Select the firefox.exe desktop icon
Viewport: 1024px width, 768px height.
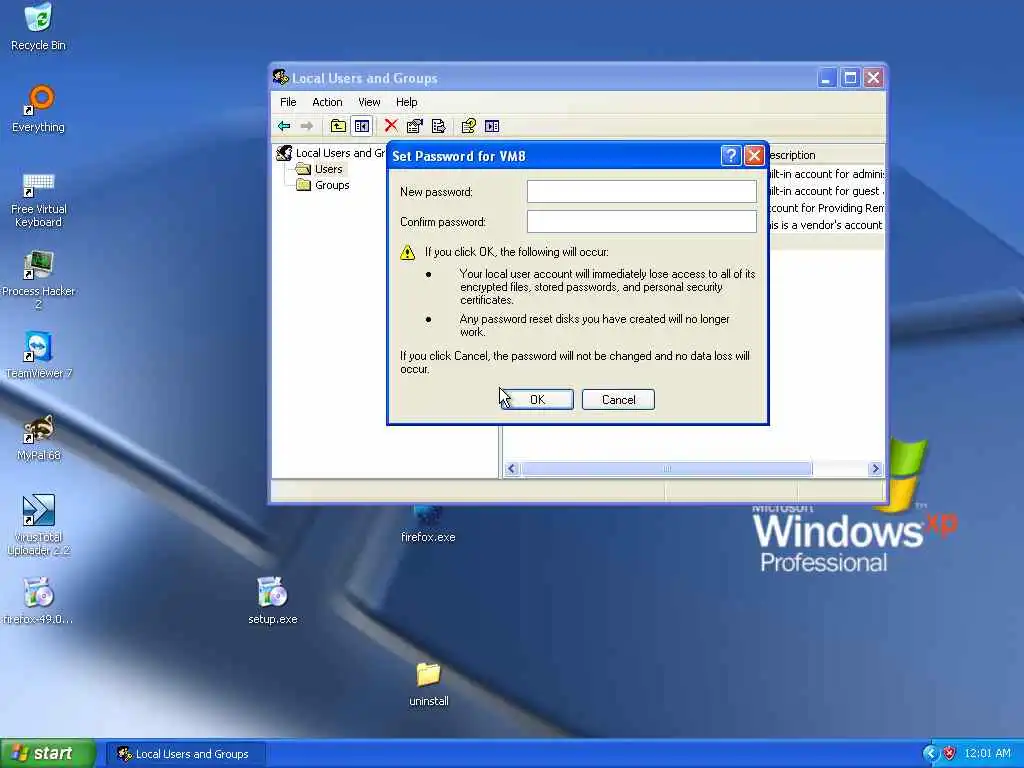(x=428, y=524)
